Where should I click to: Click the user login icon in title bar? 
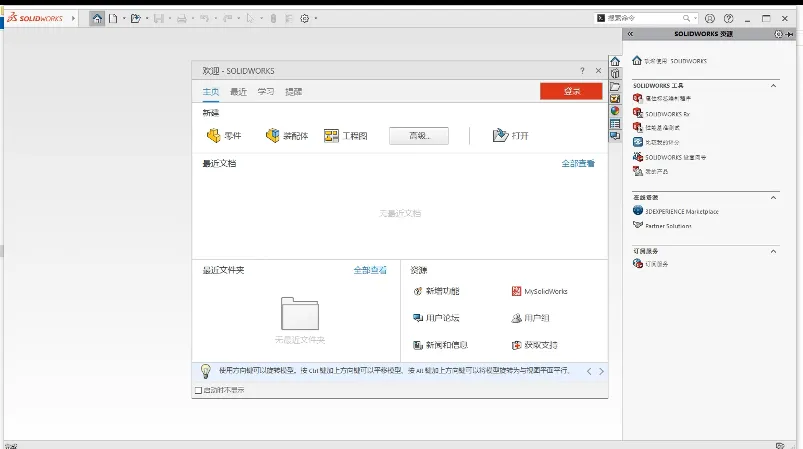(710, 18)
